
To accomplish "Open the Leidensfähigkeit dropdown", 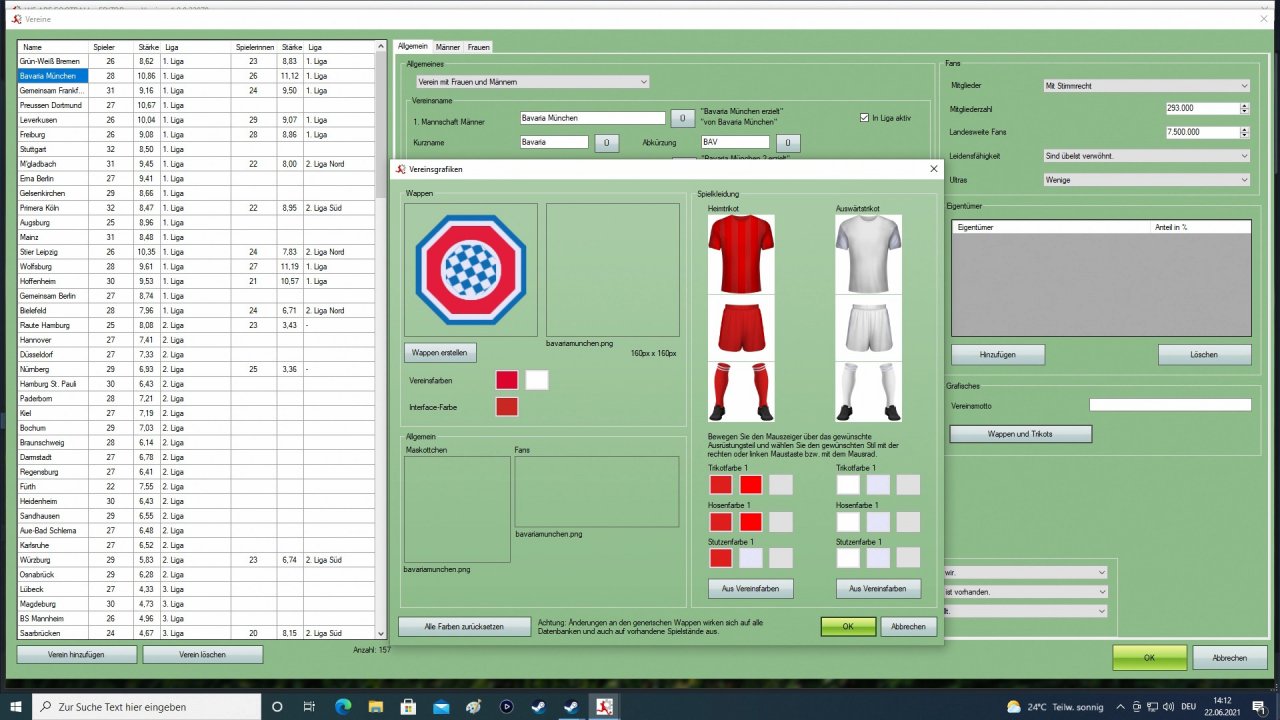I will tap(1146, 156).
